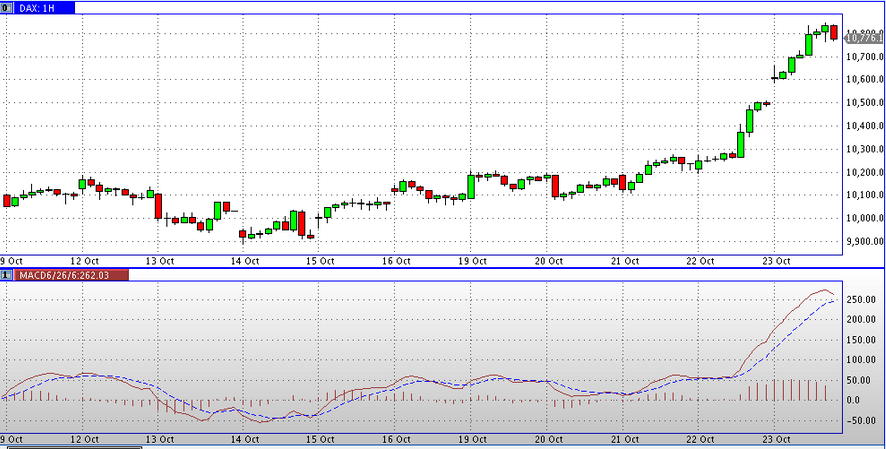Click 19 Oct on the price chart date axis
886x449 pixels.
pyautogui.click(x=472, y=261)
